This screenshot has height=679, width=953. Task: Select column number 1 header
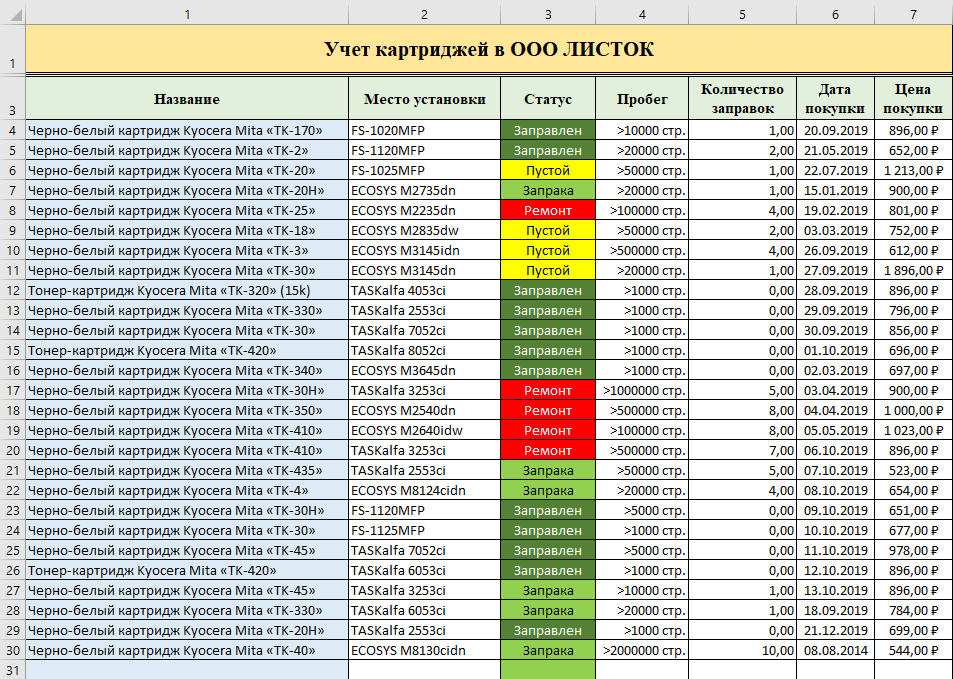point(186,14)
